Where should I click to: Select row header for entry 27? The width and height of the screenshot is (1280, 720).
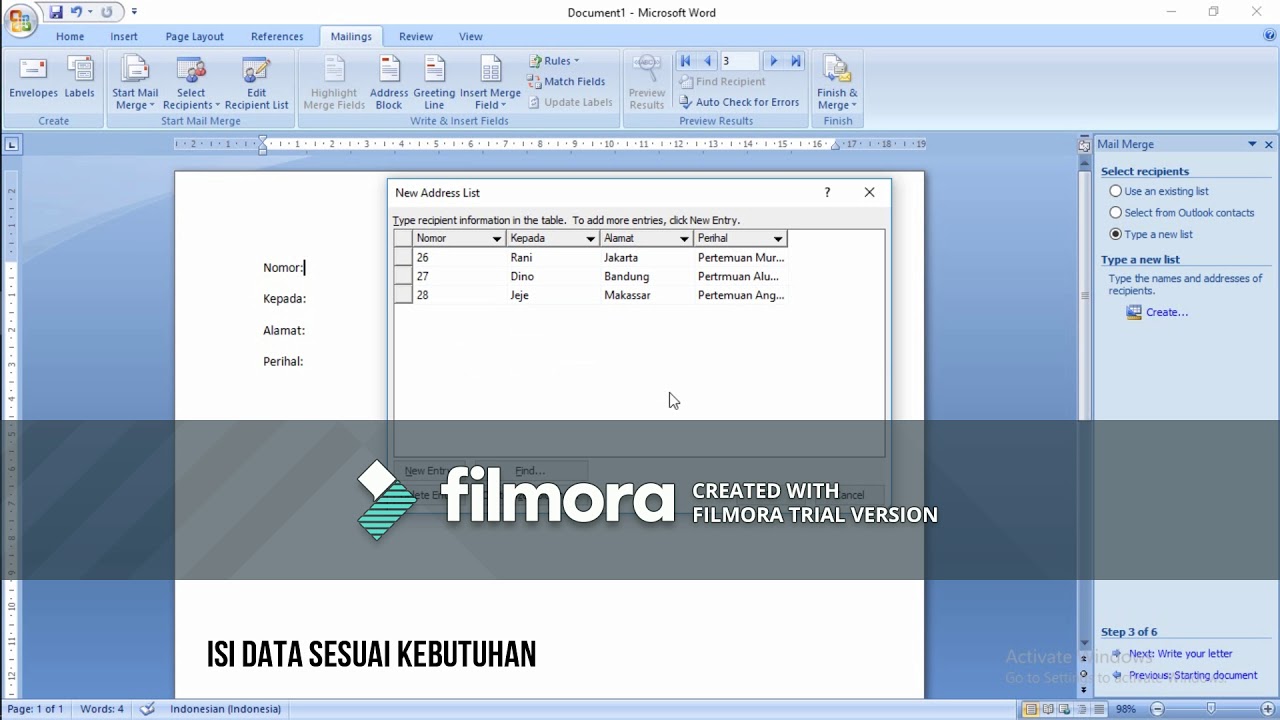tap(403, 276)
